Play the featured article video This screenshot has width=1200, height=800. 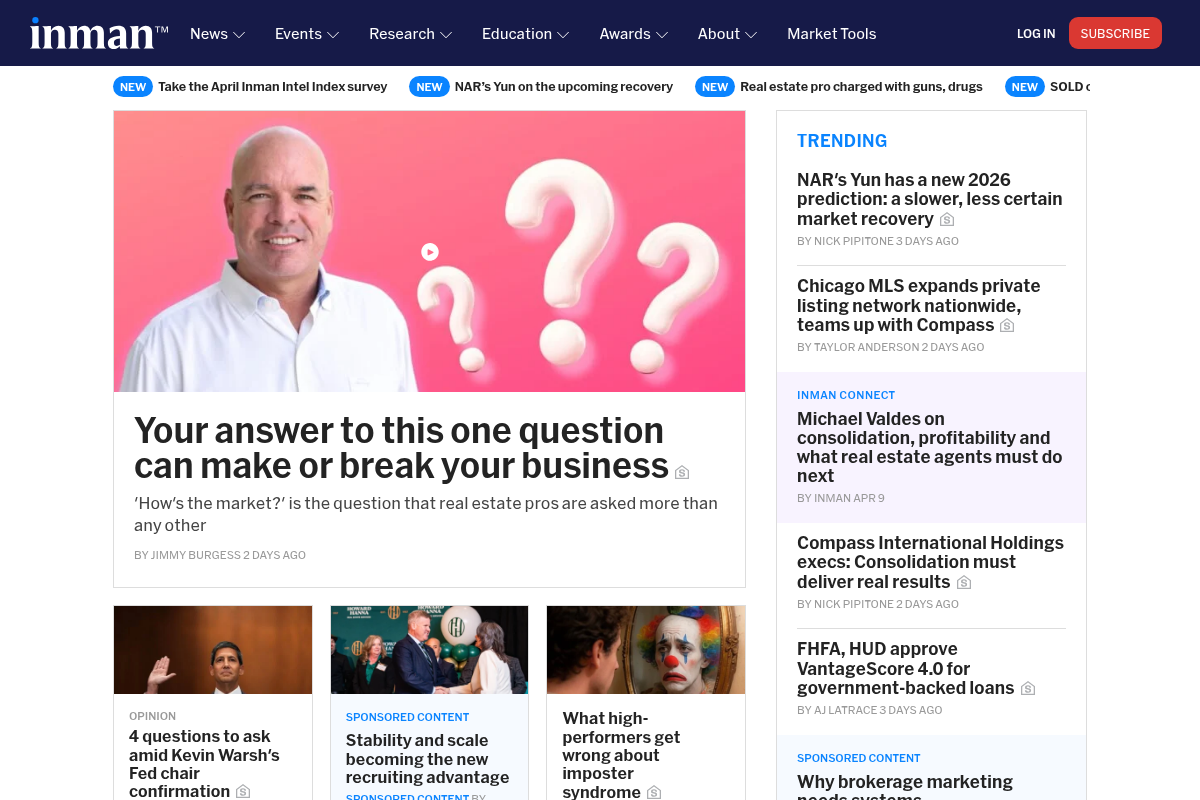[429, 252]
